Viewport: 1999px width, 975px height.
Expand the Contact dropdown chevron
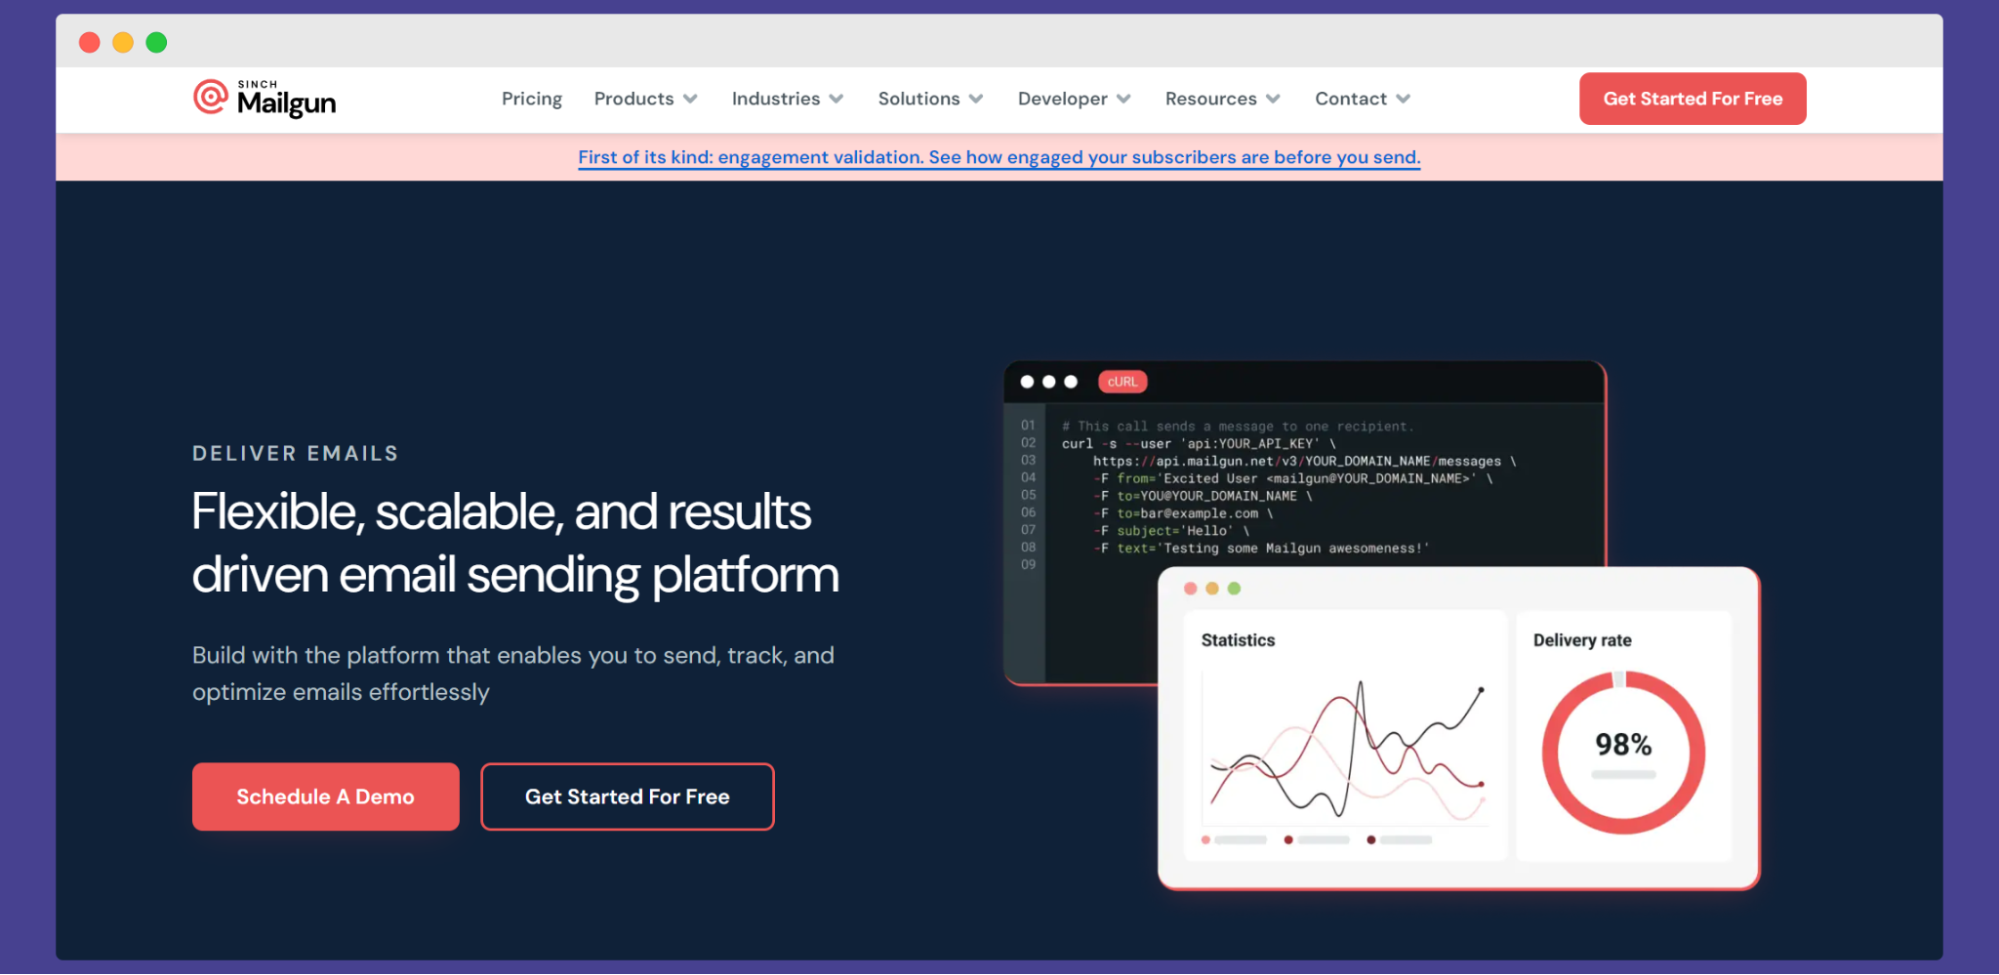coord(1403,99)
